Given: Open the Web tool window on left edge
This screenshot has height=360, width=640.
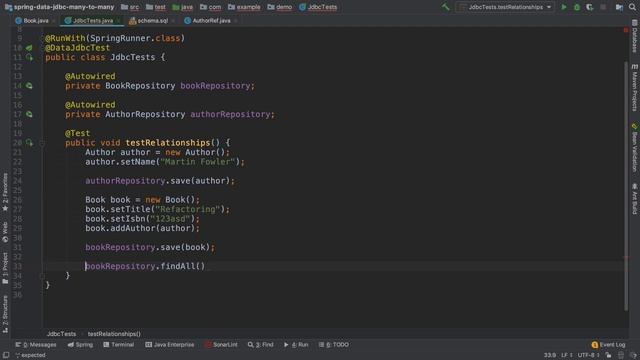Looking at the screenshot, I should coord(5,232).
